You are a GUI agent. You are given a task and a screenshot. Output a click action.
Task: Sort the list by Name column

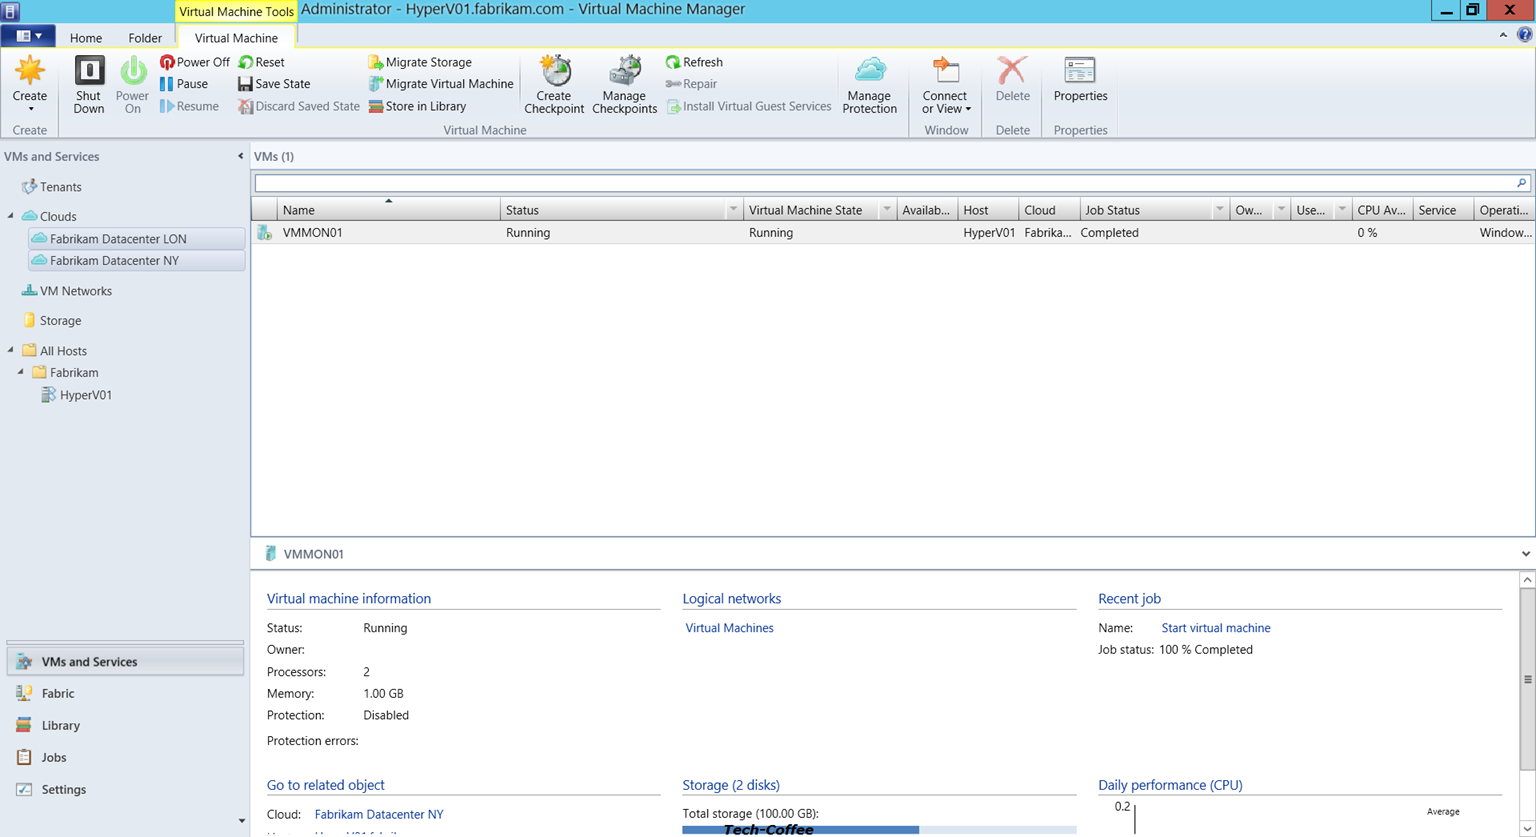388,210
